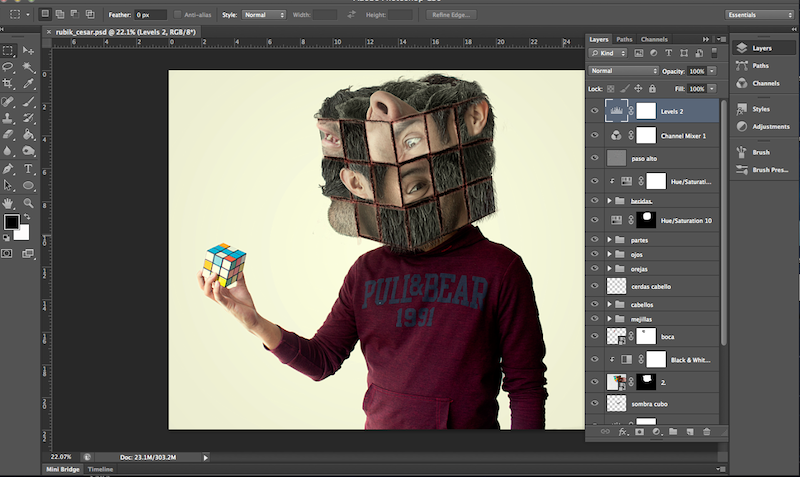Click the Feather input field

tap(151, 15)
